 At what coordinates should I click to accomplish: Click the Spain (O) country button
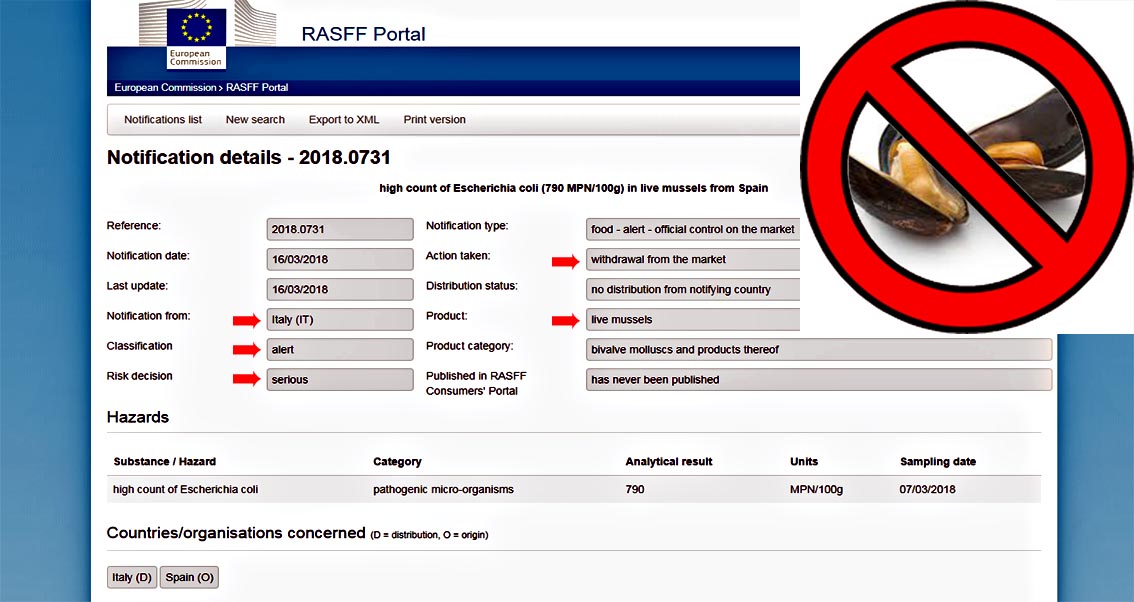click(189, 577)
